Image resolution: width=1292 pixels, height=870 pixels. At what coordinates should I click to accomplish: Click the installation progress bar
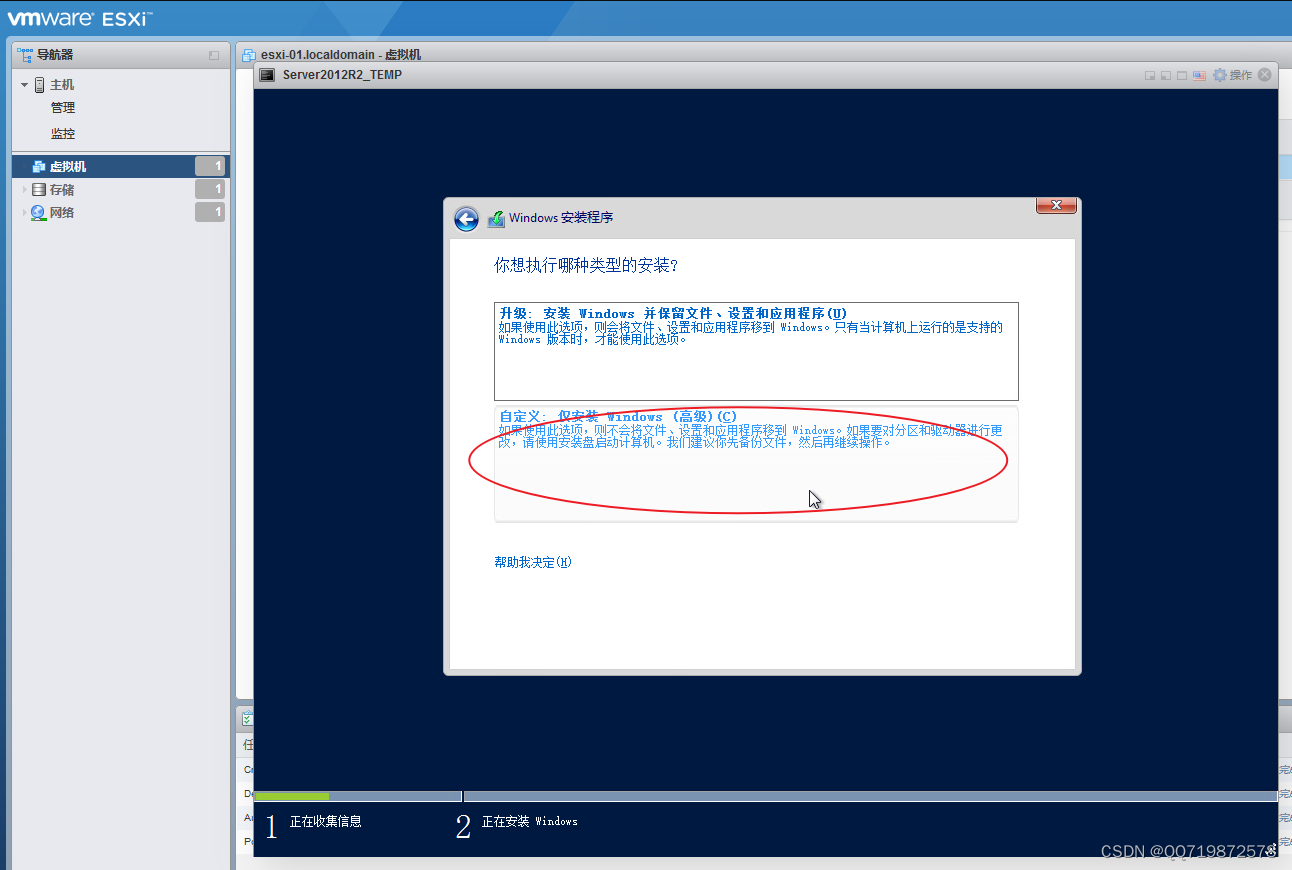(766, 796)
